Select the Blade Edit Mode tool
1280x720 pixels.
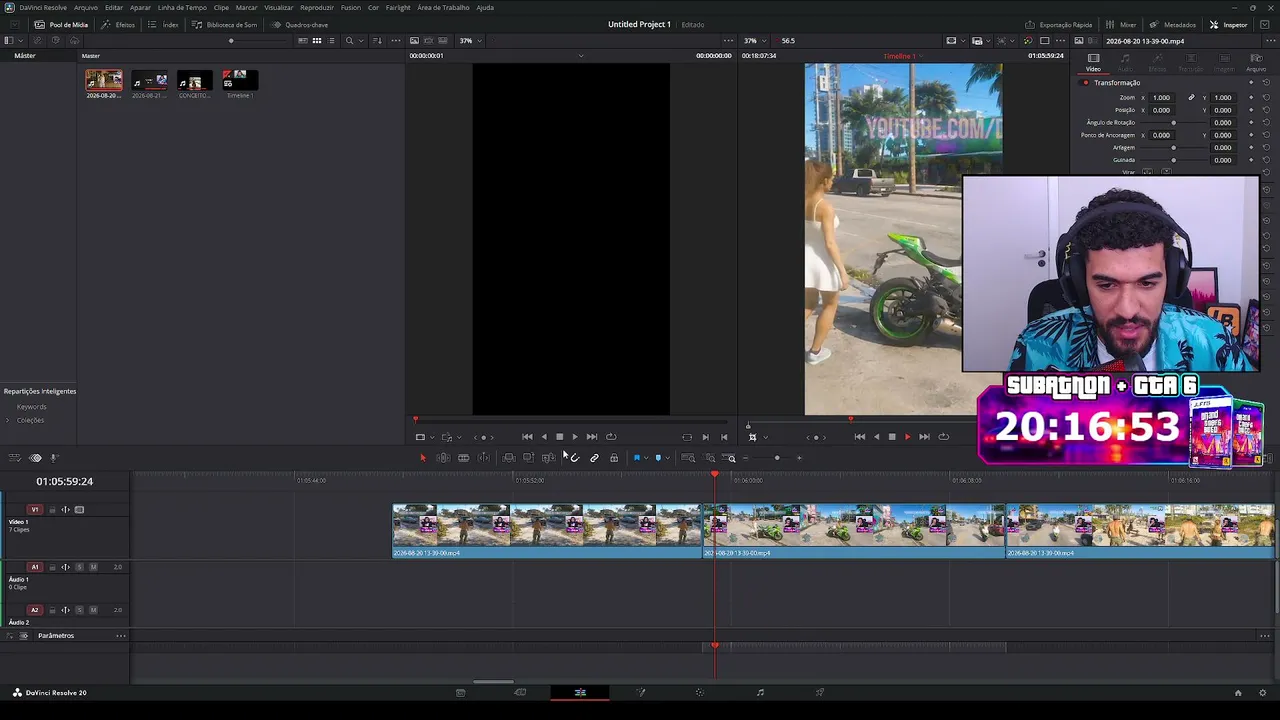pyautogui.click(x=484, y=458)
